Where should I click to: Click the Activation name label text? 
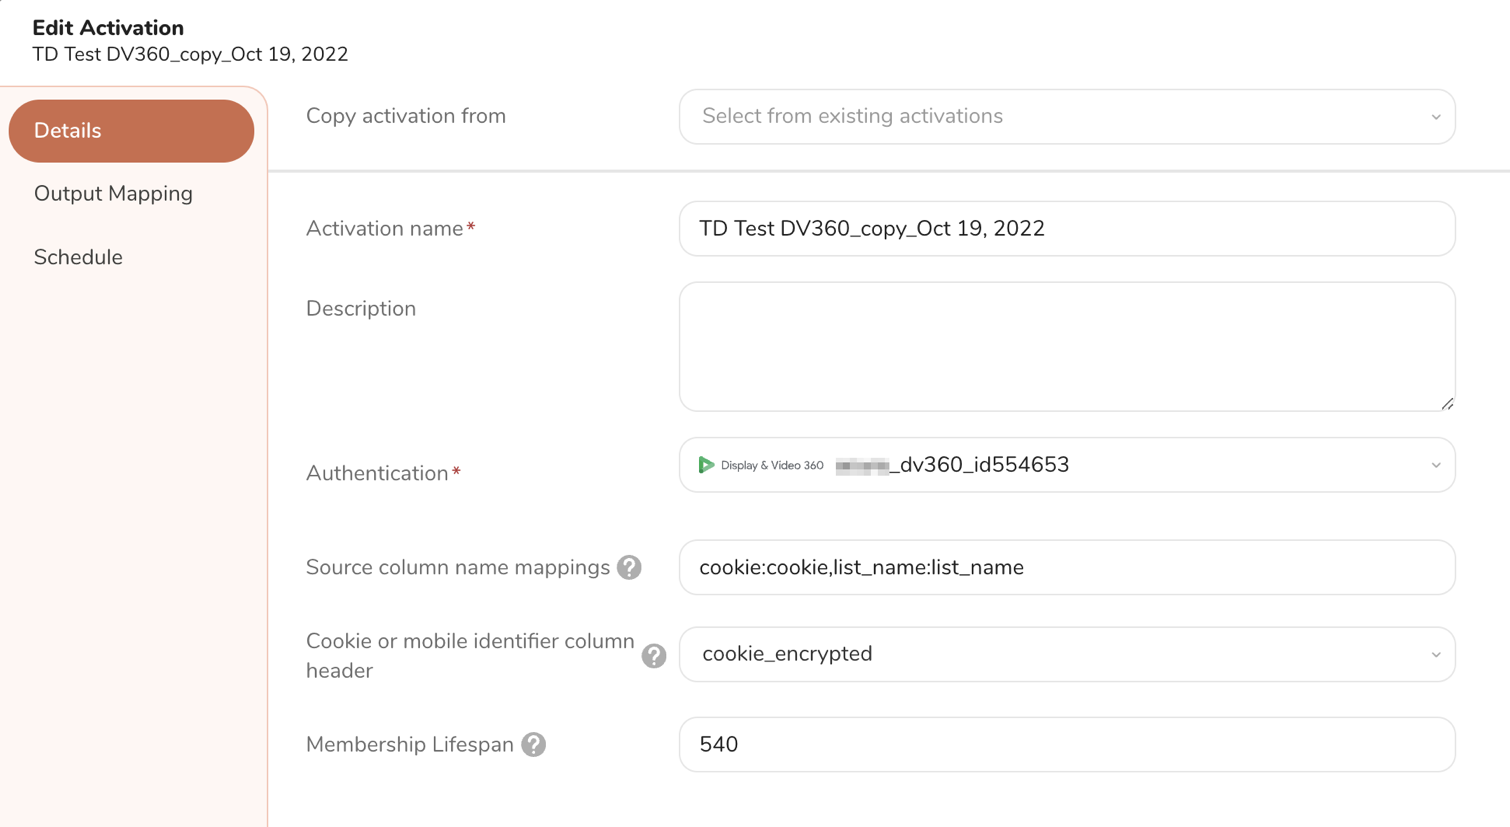click(384, 229)
